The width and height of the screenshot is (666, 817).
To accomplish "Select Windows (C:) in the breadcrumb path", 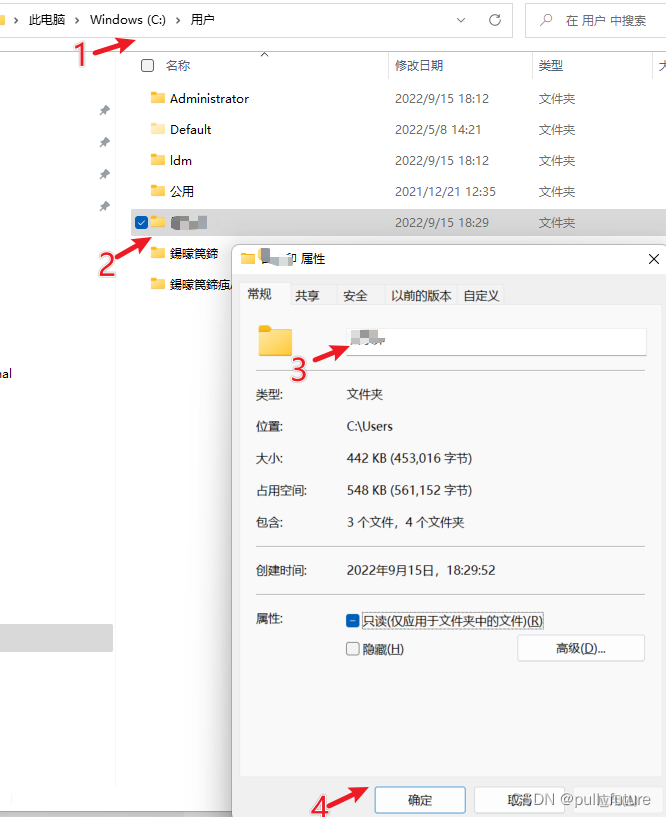I will click(128, 20).
